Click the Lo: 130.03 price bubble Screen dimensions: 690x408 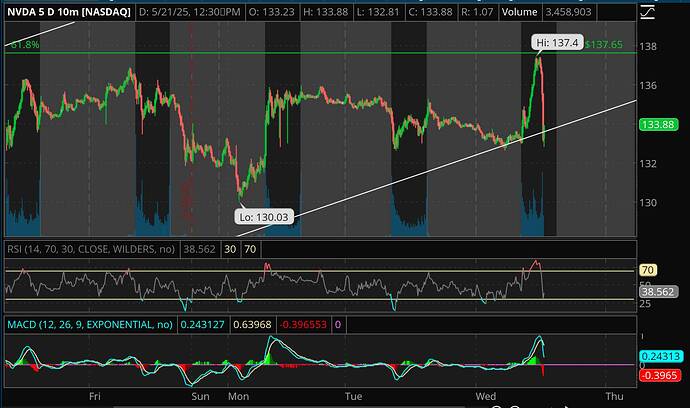(x=264, y=217)
